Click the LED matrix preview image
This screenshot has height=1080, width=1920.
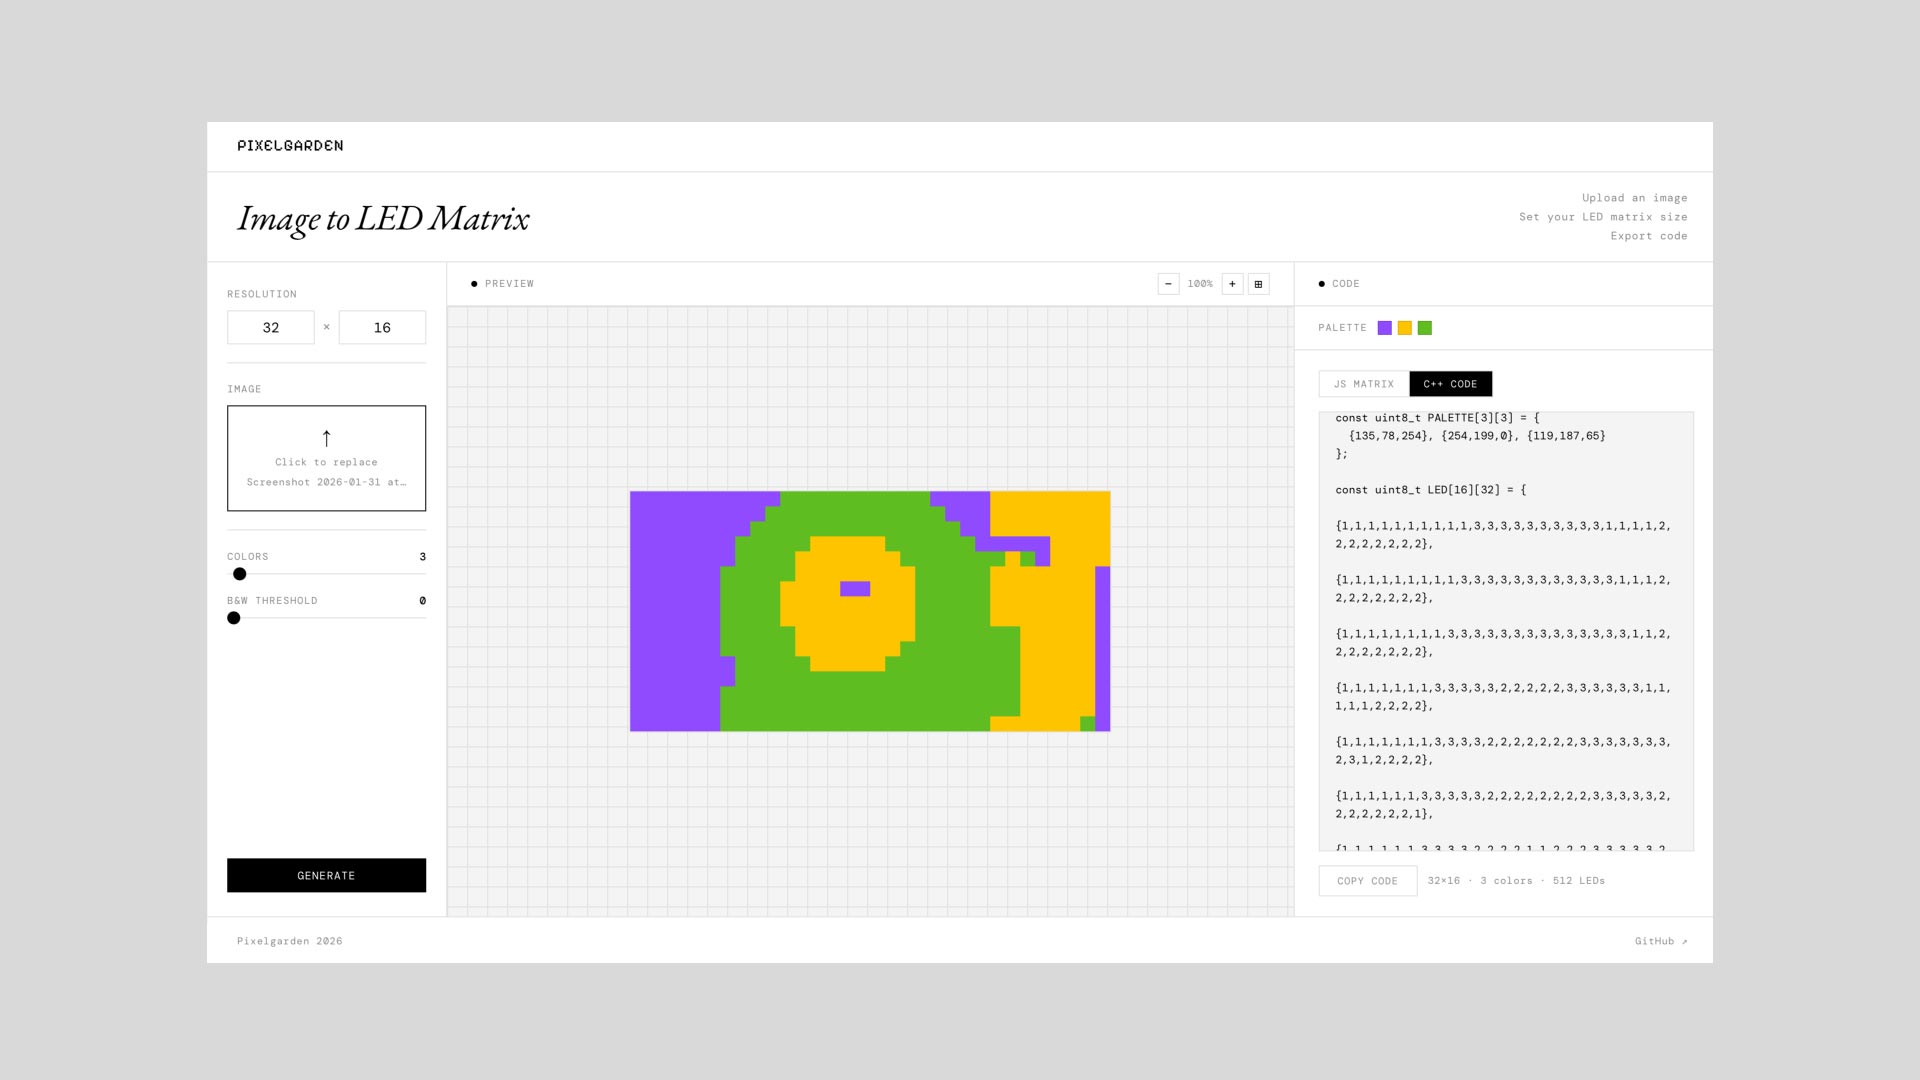pyautogui.click(x=870, y=611)
